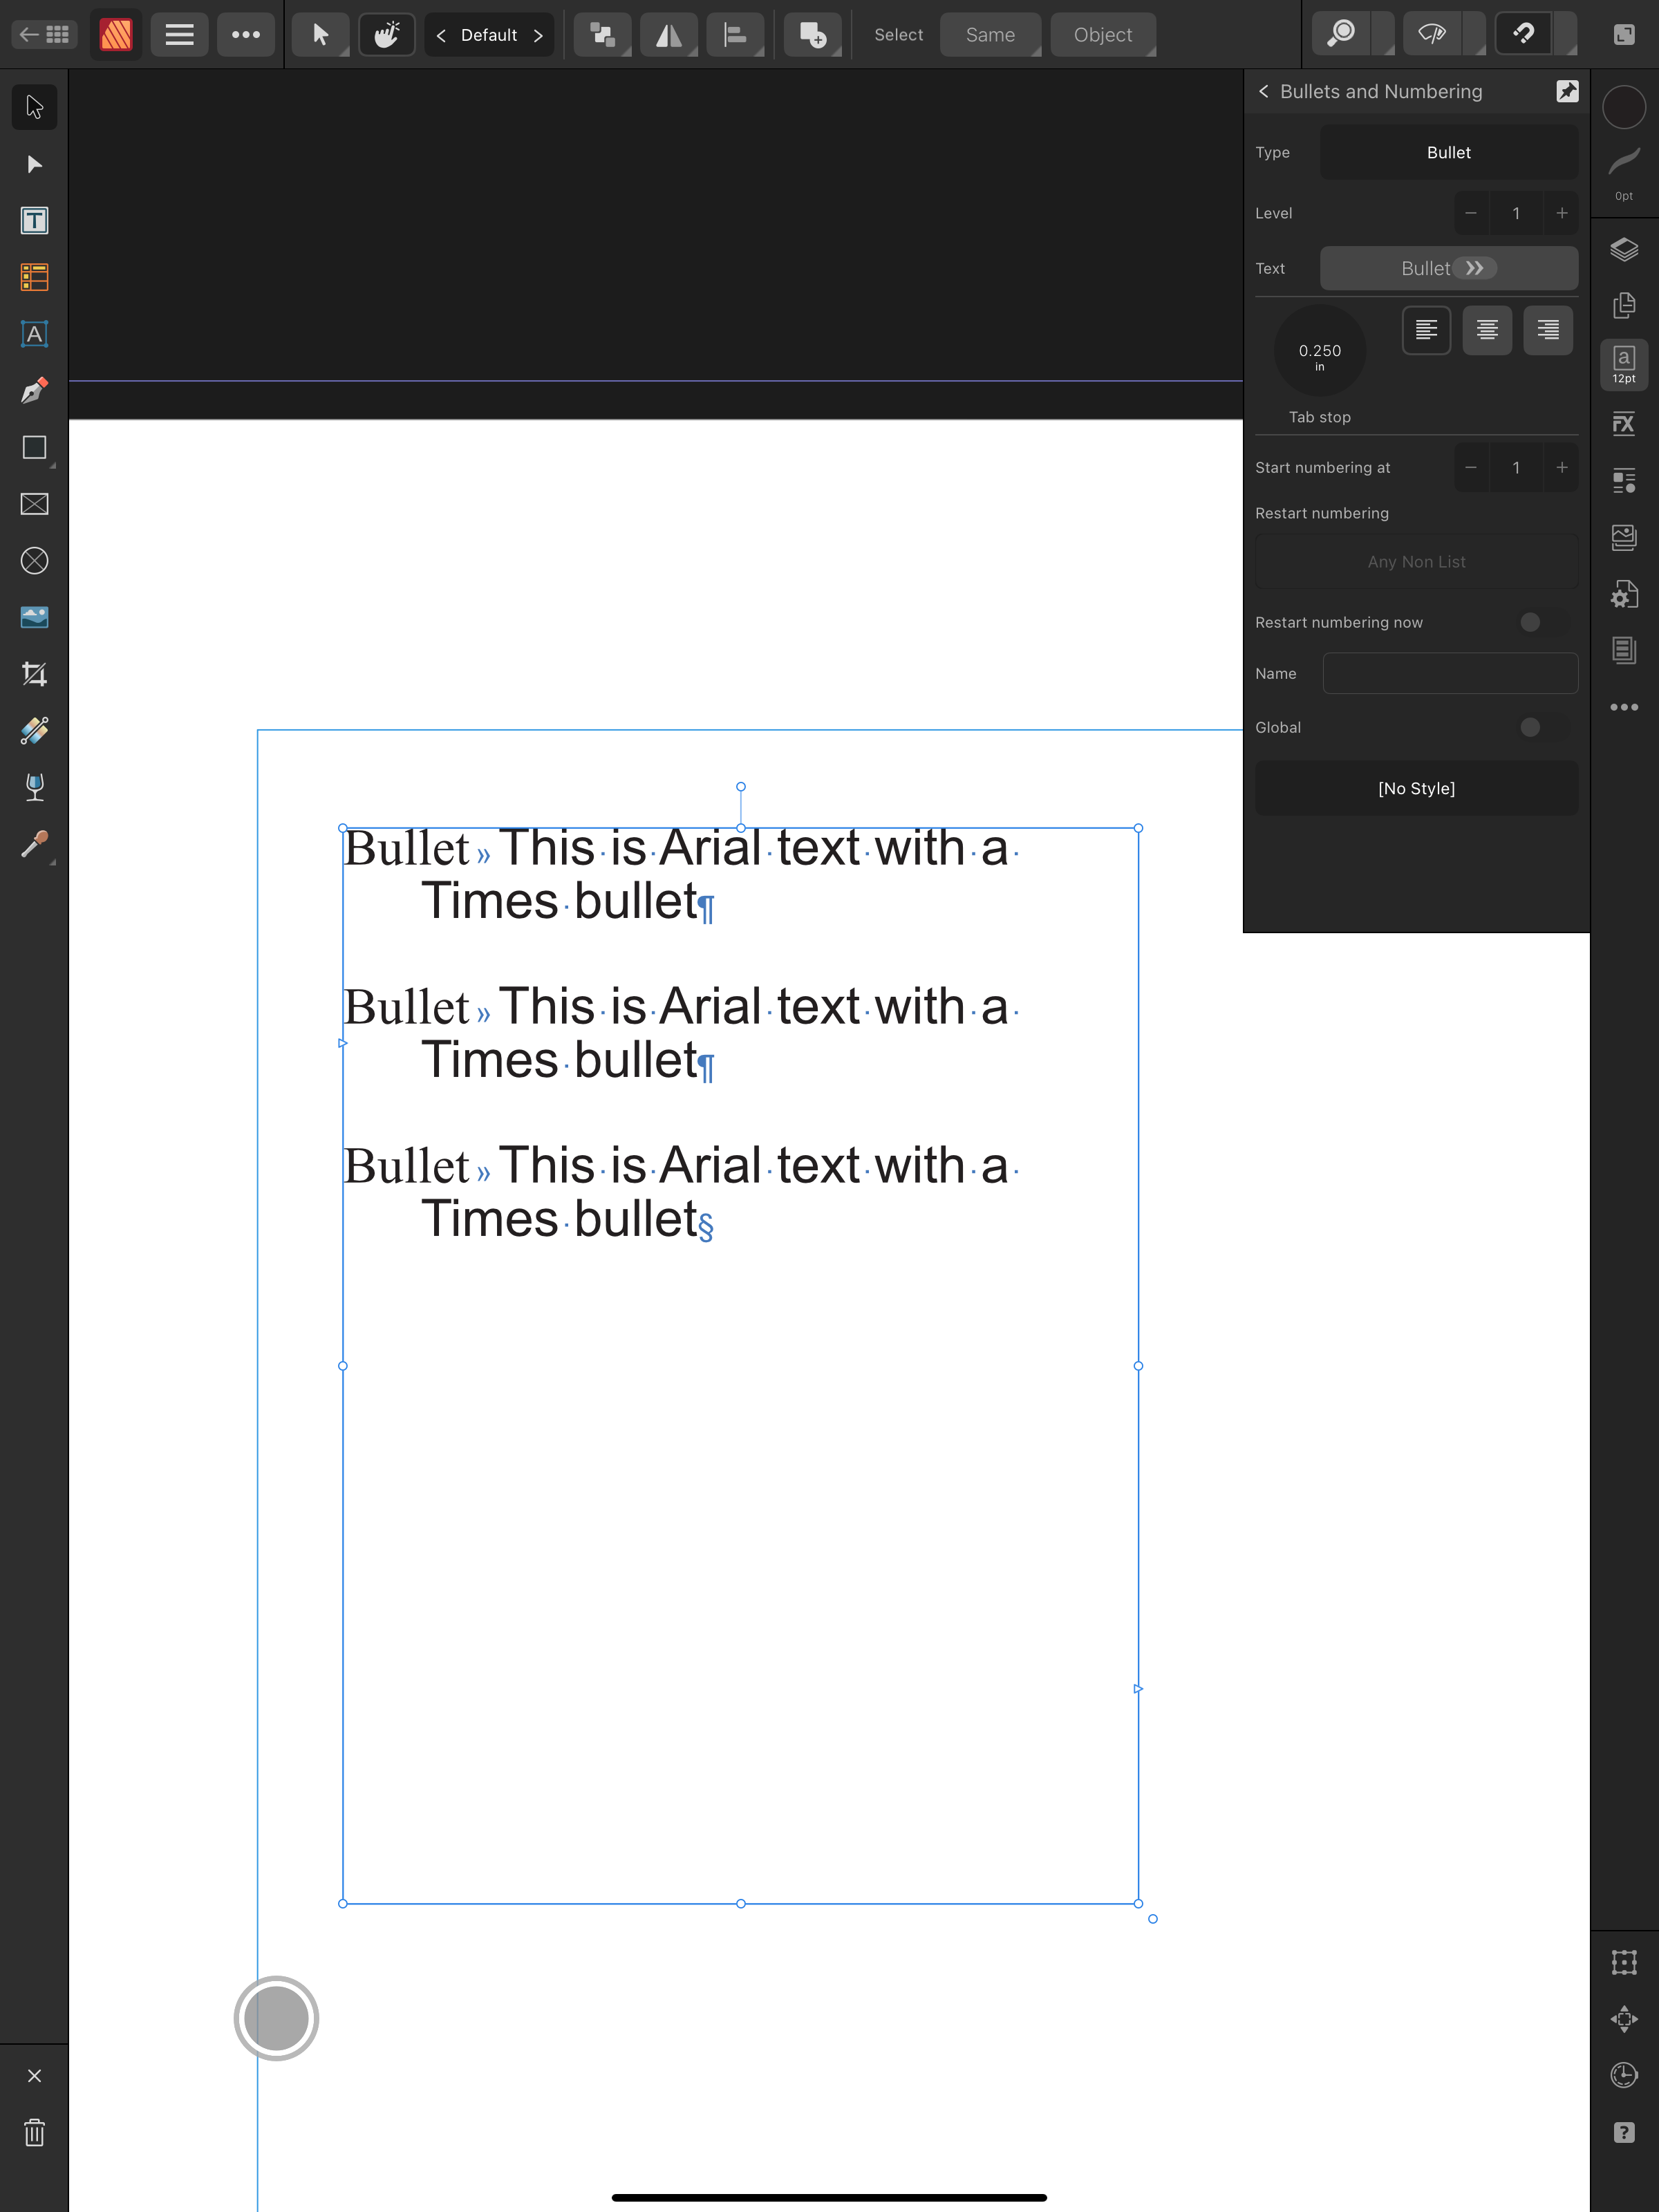Set bullet alignment to center
The image size is (1659, 2212).
pyautogui.click(x=1487, y=330)
